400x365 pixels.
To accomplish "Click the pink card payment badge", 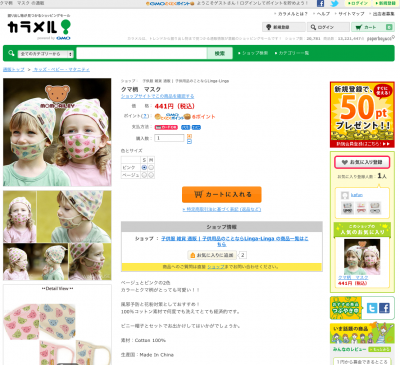I will (x=166, y=127).
